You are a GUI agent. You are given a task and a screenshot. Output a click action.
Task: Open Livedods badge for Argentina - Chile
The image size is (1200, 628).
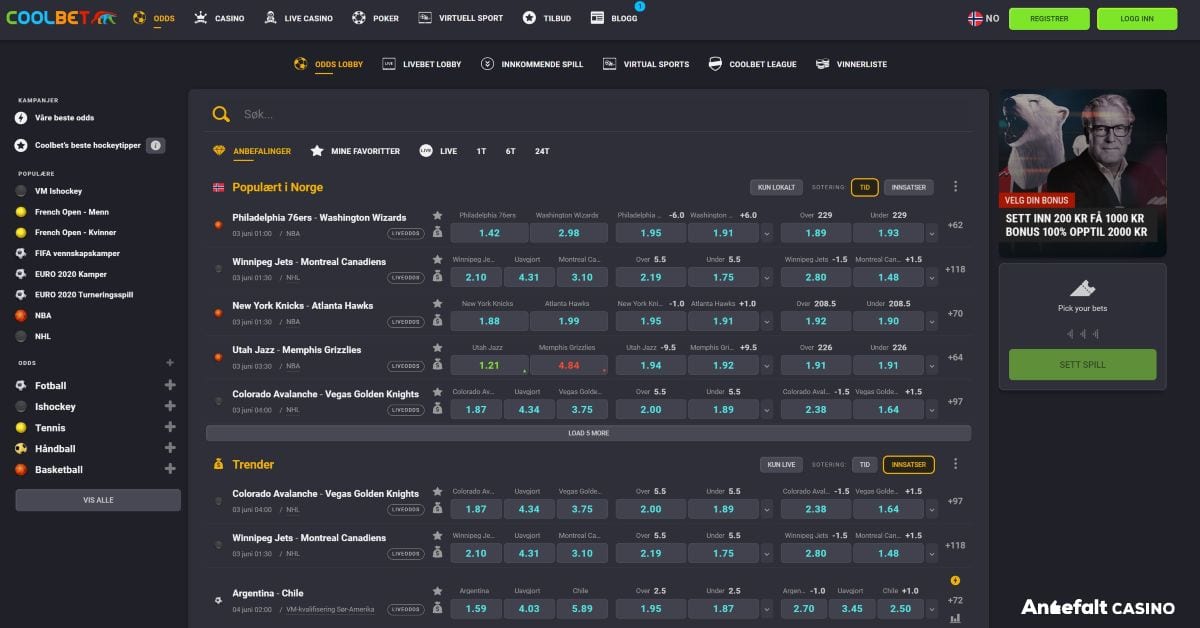tap(406, 609)
